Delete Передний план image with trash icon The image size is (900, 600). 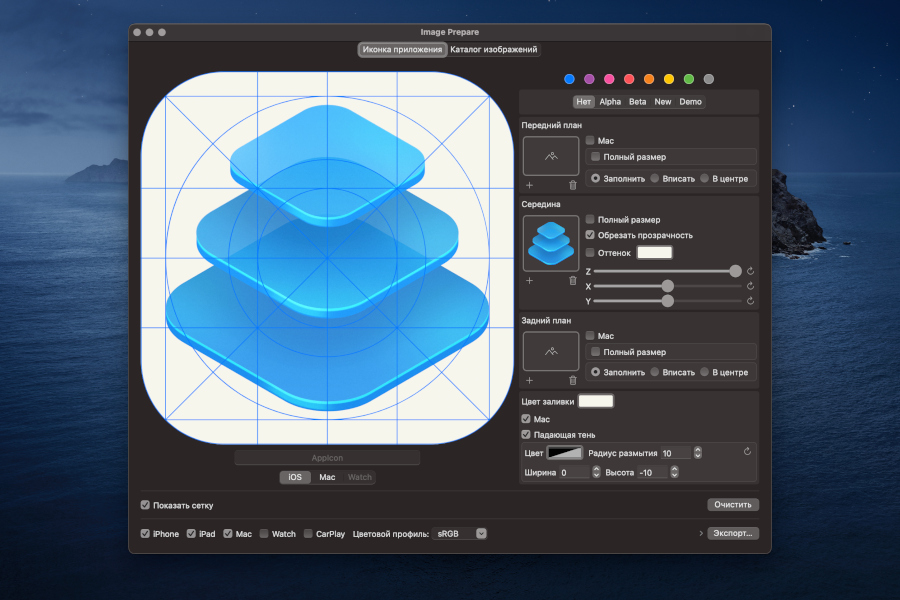[572, 185]
